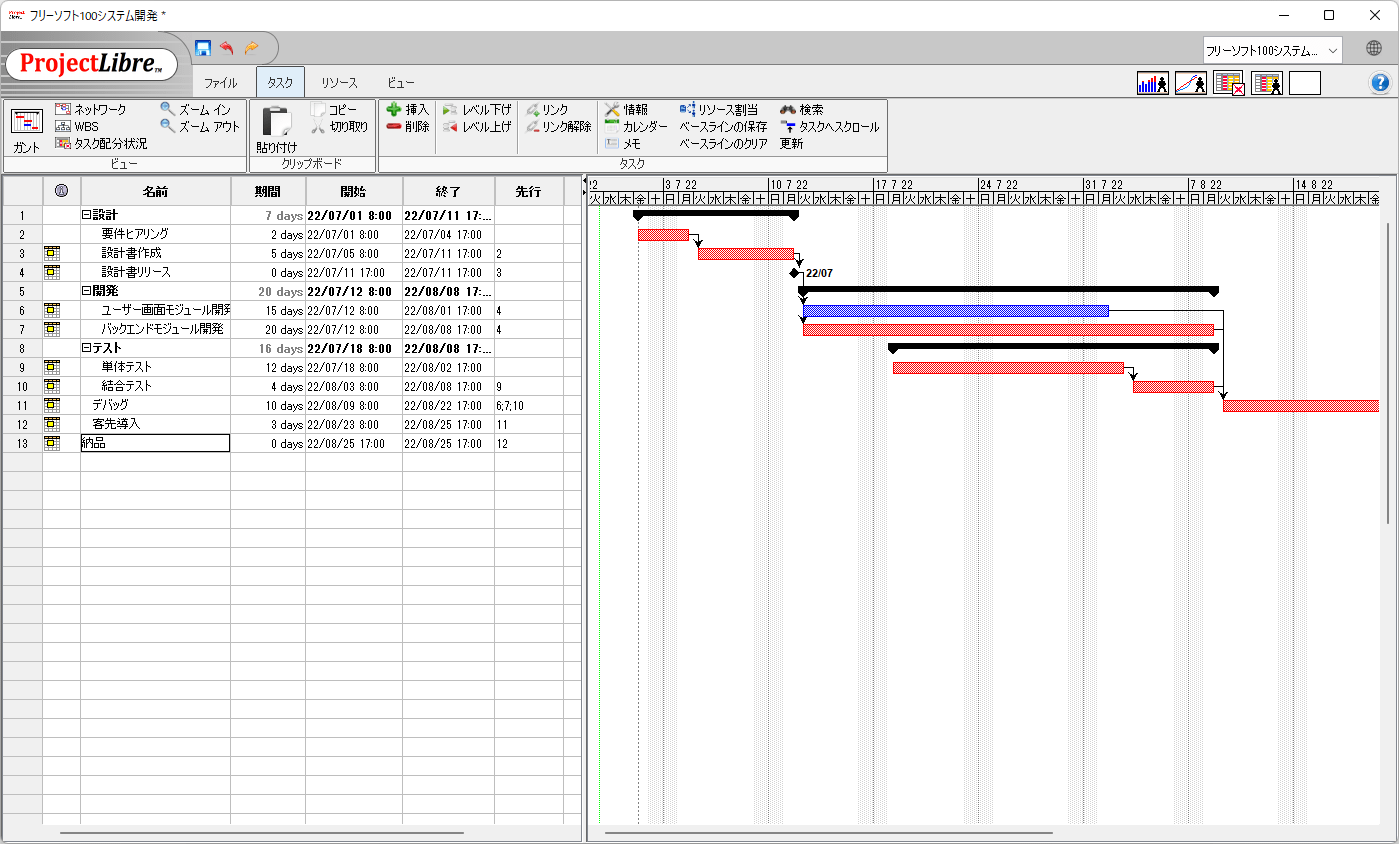Click the ベースラインの保存 button
The width and height of the screenshot is (1399, 844).
tap(723, 127)
